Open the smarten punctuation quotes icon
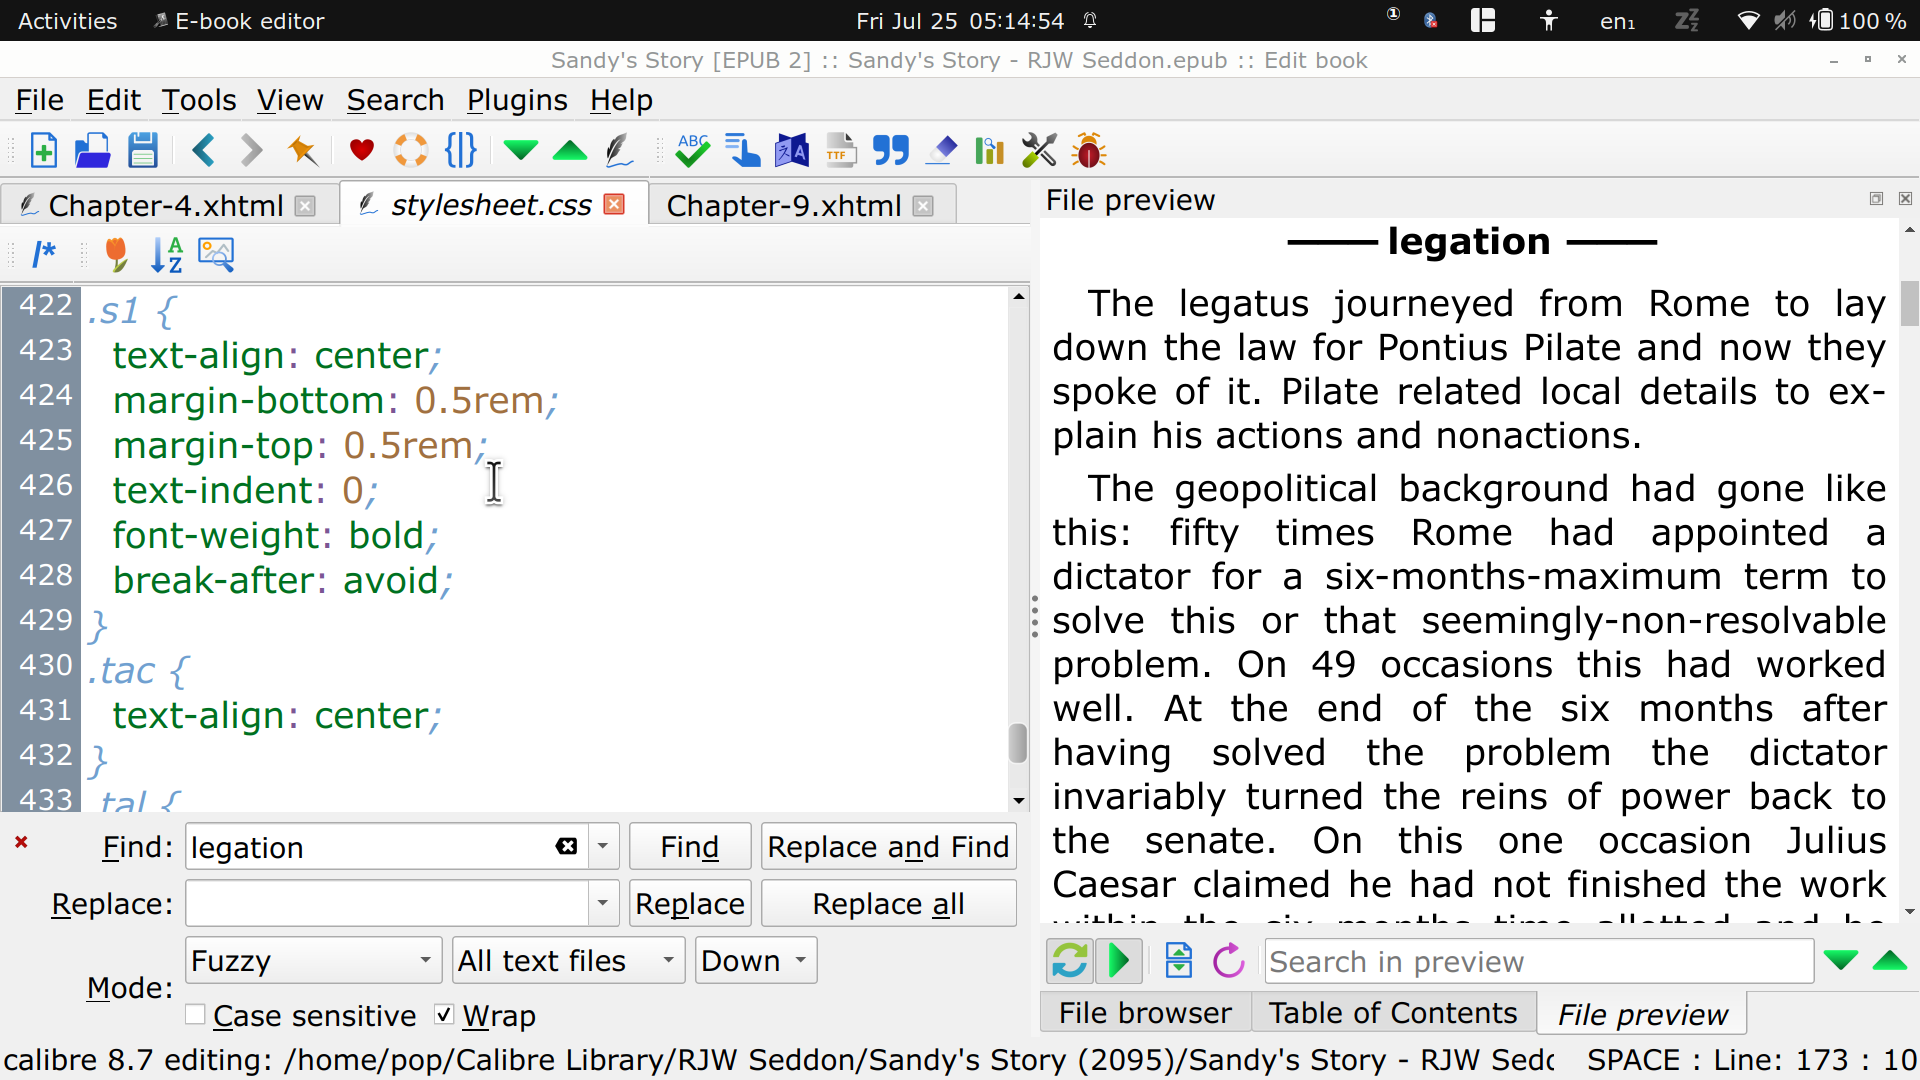 coord(890,151)
